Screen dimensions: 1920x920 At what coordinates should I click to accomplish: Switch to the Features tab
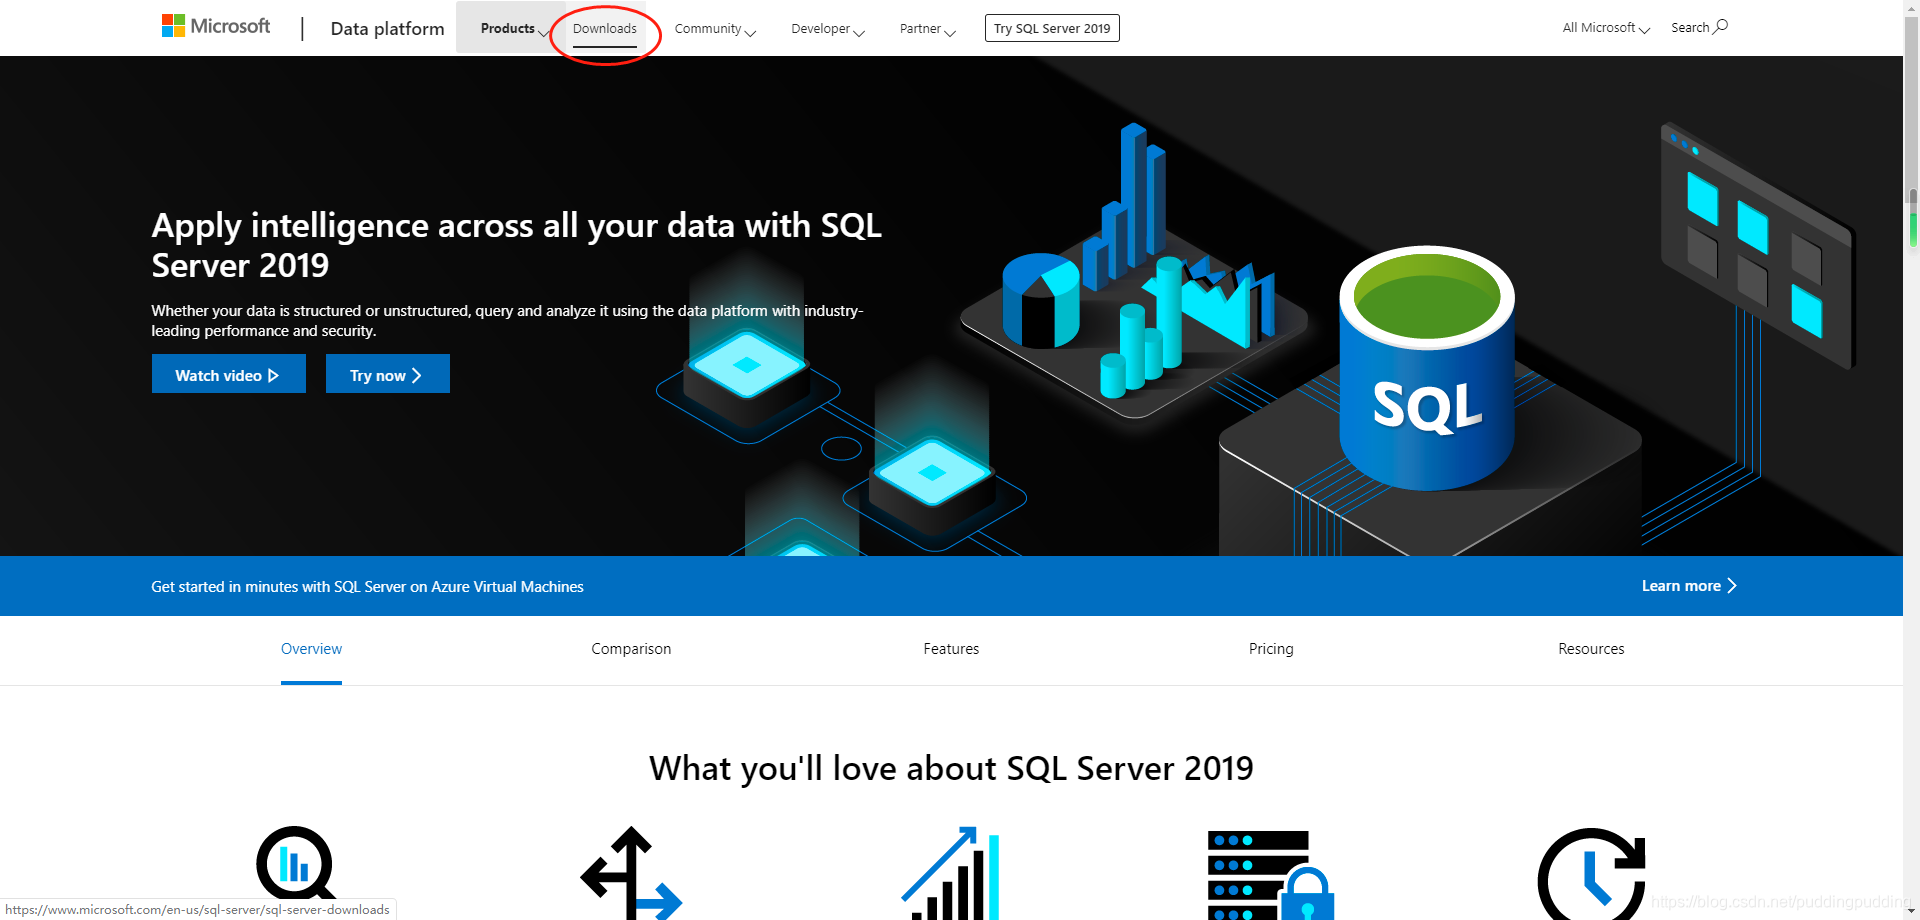point(951,649)
